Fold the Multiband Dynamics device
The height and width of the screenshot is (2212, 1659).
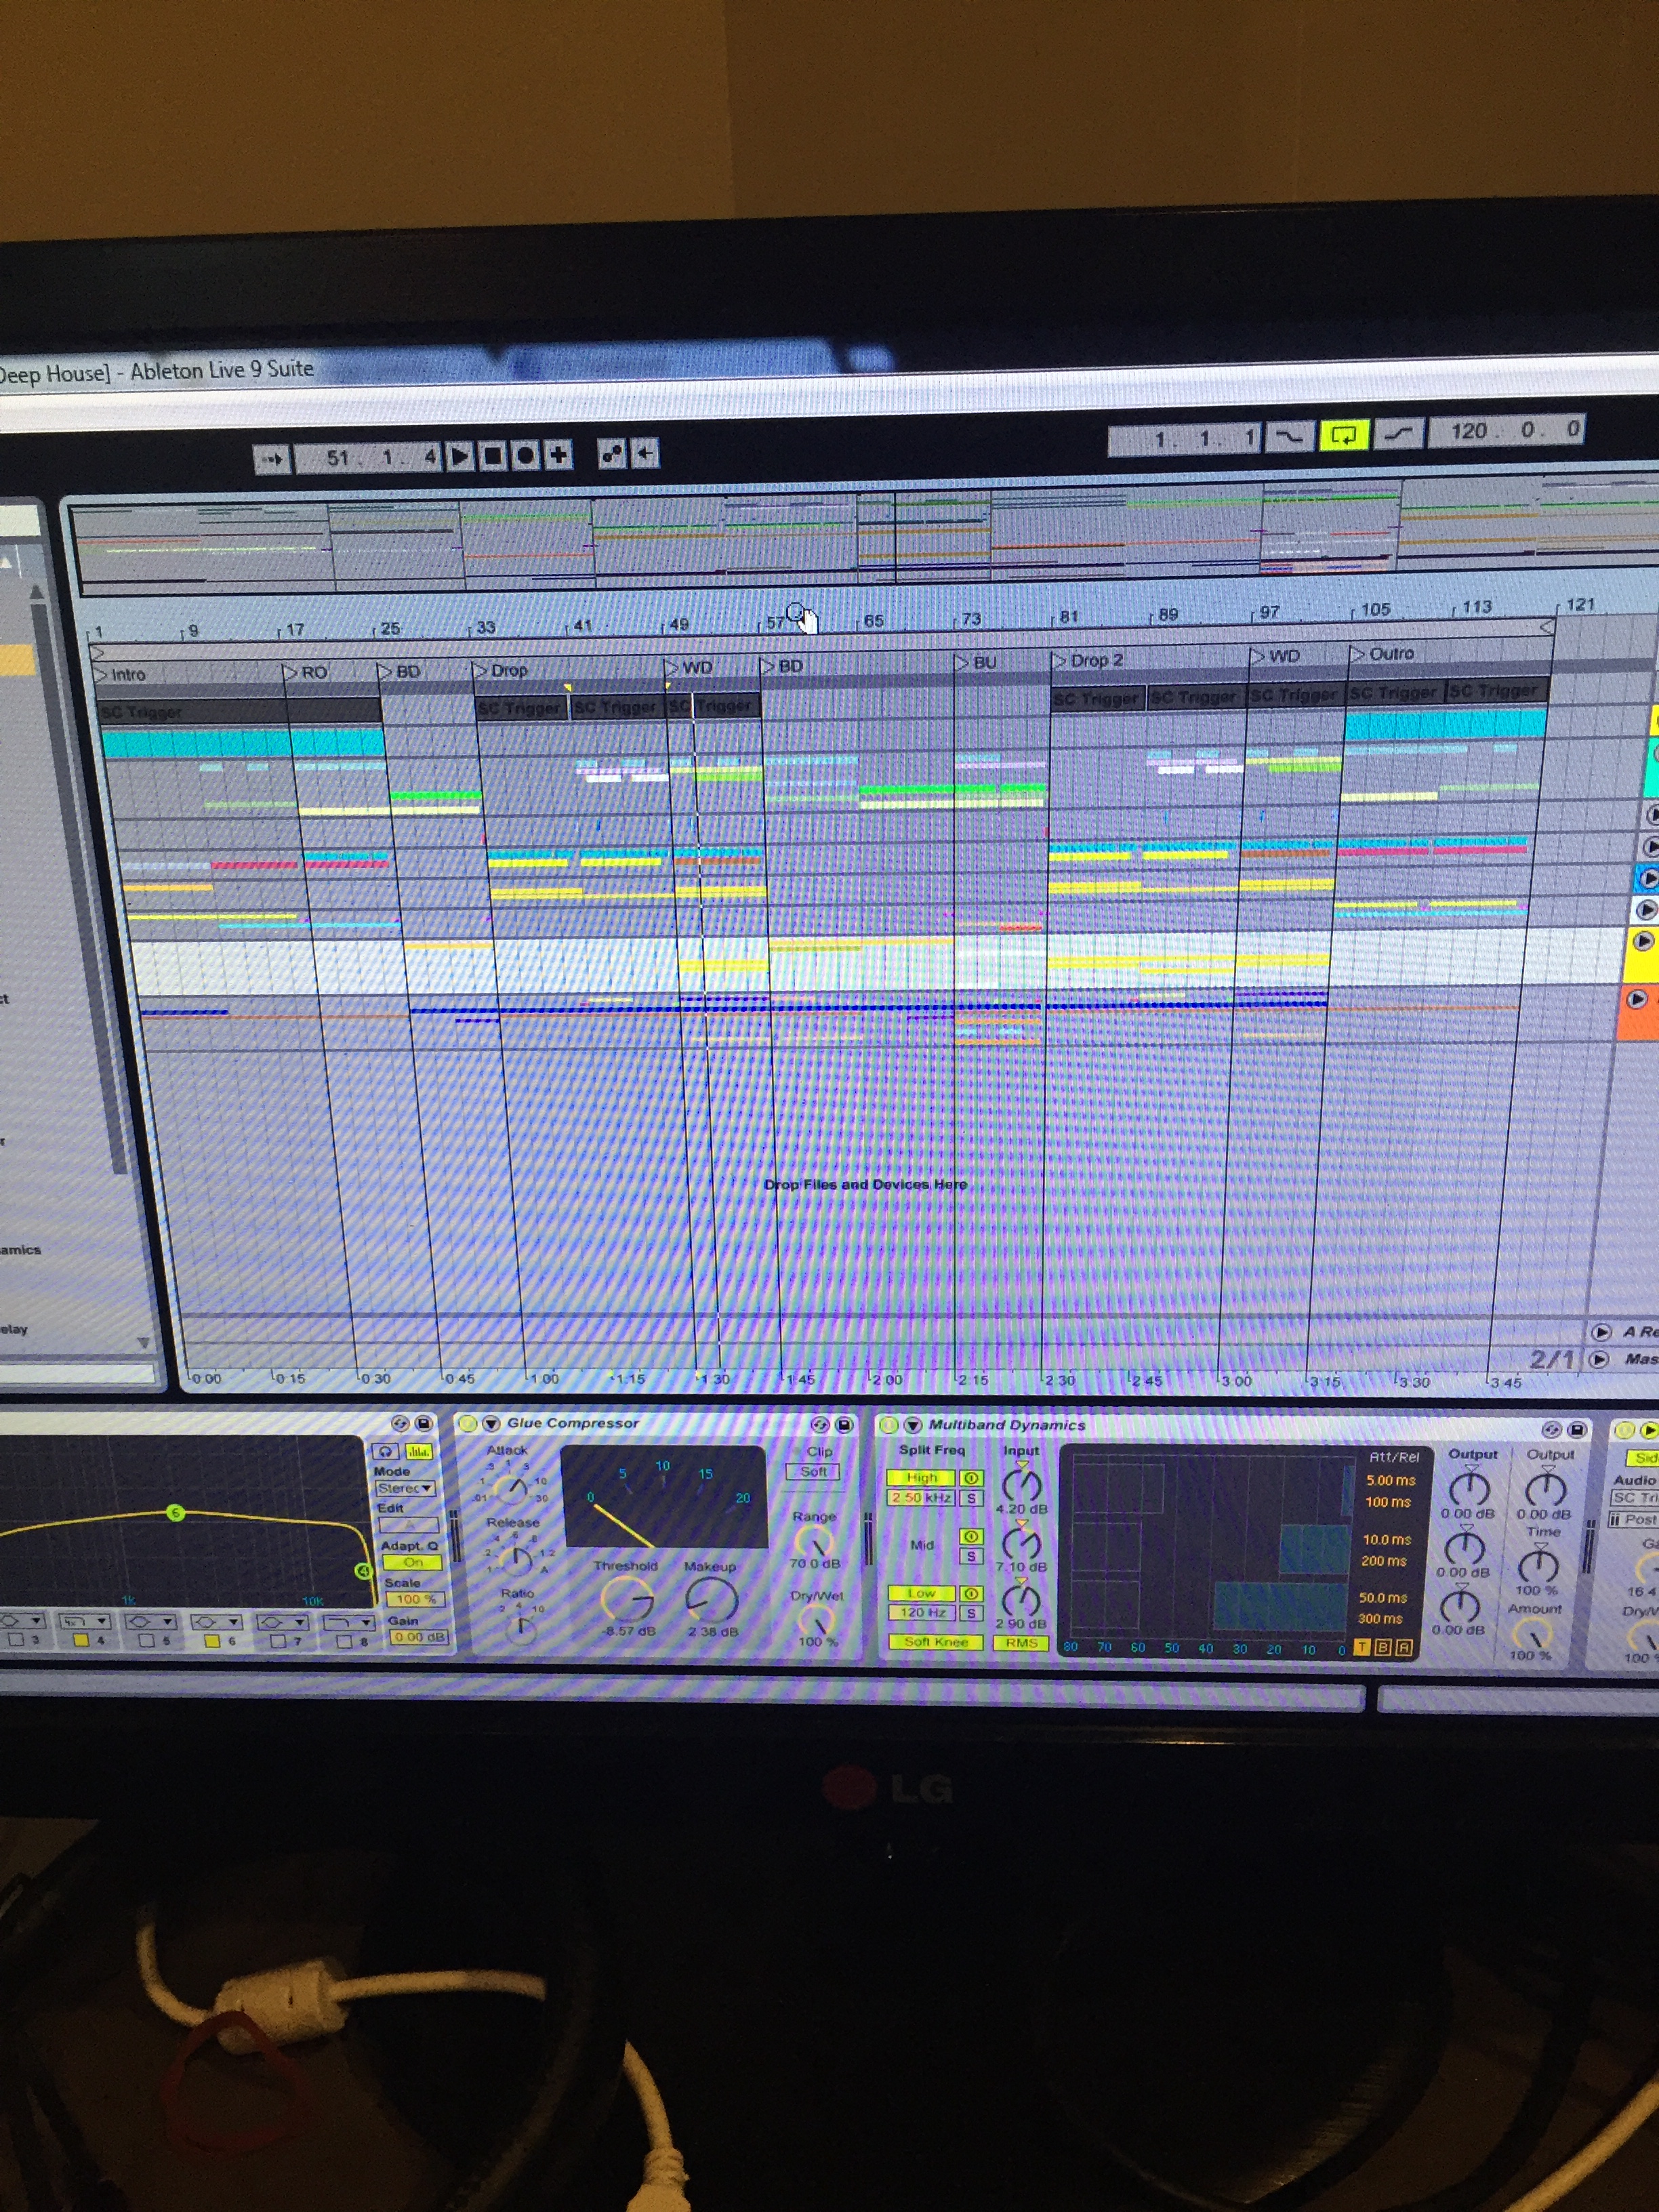912,1425
